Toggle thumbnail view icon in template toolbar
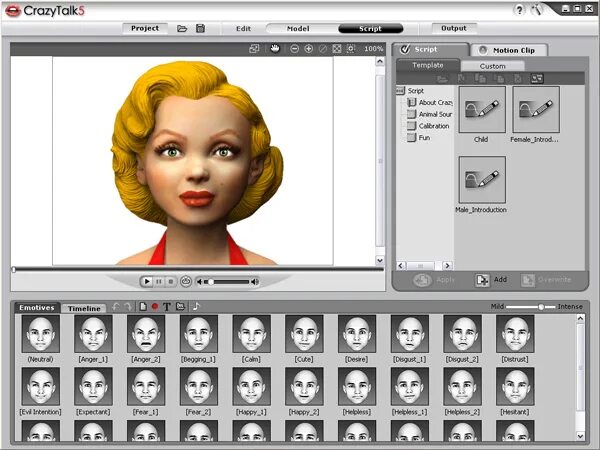Image resolution: width=600 pixels, height=450 pixels. tap(536, 78)
